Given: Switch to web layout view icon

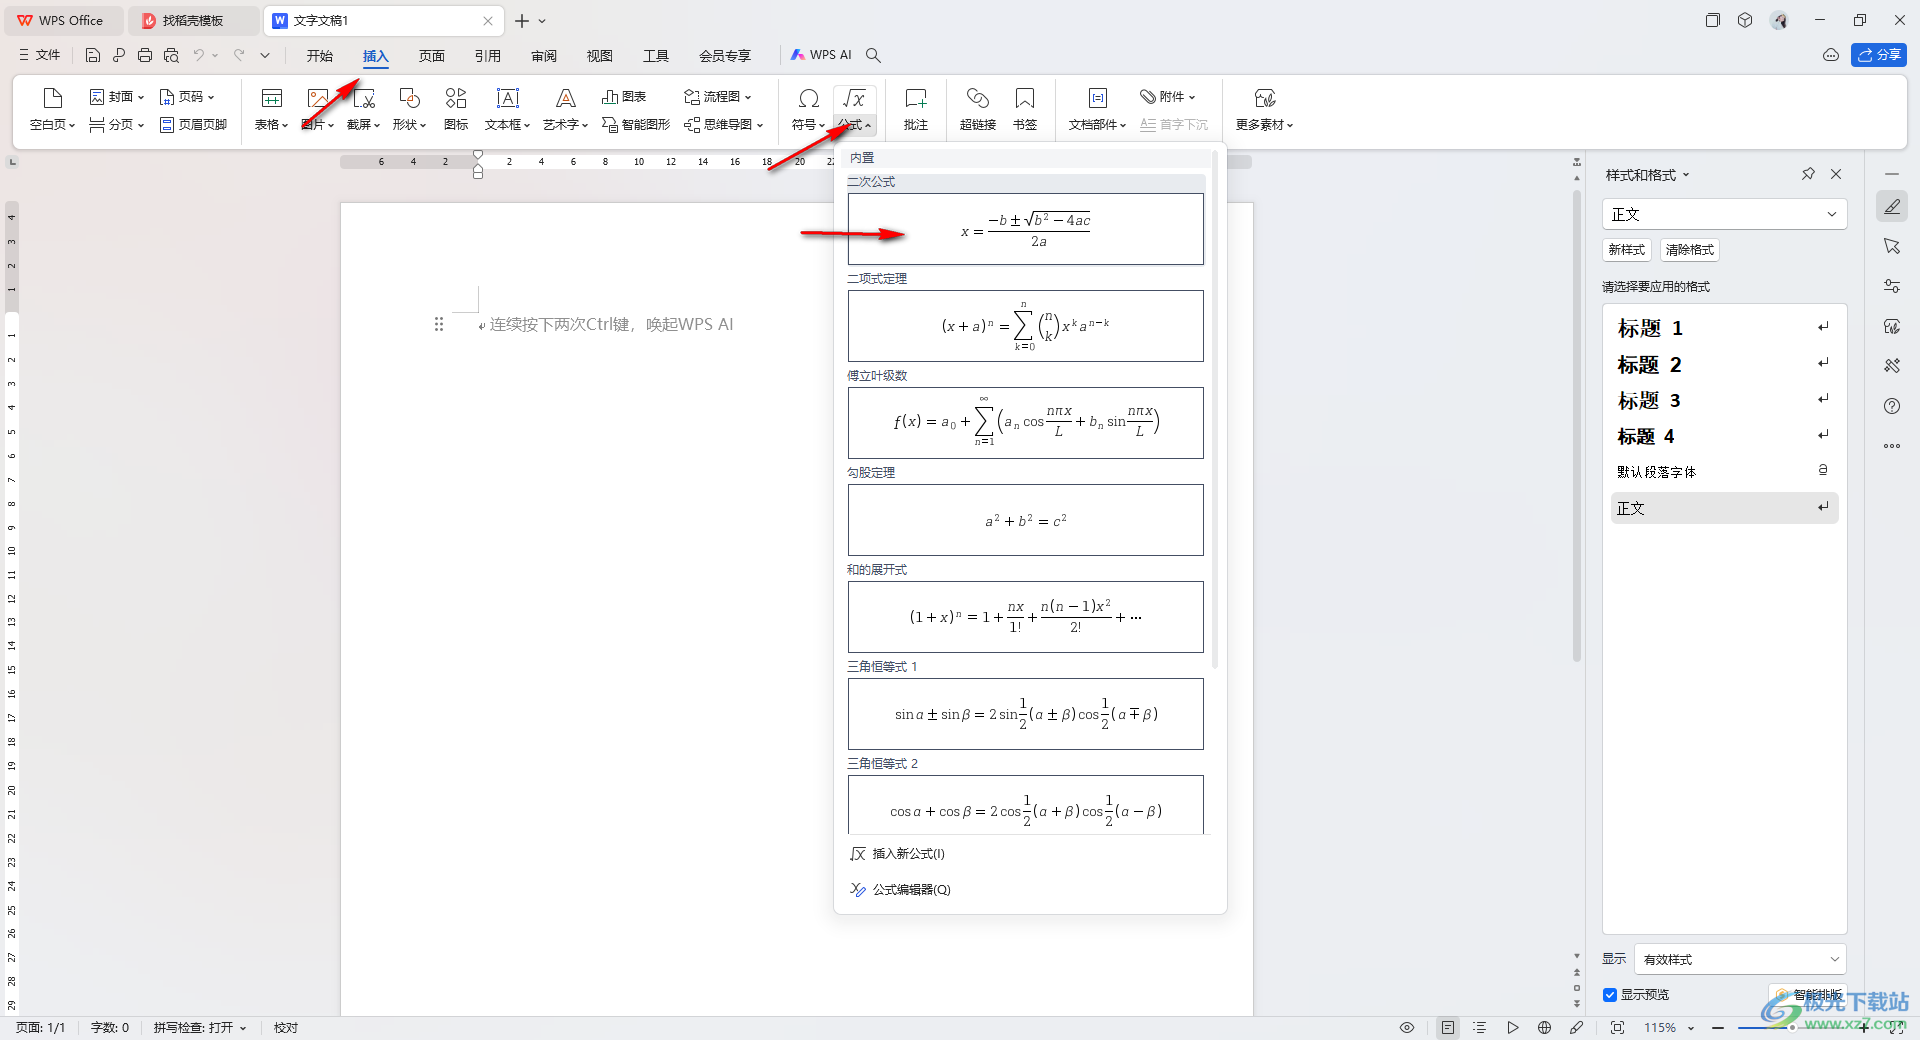Looking at the screenshot, I should pos(1544,1028).
